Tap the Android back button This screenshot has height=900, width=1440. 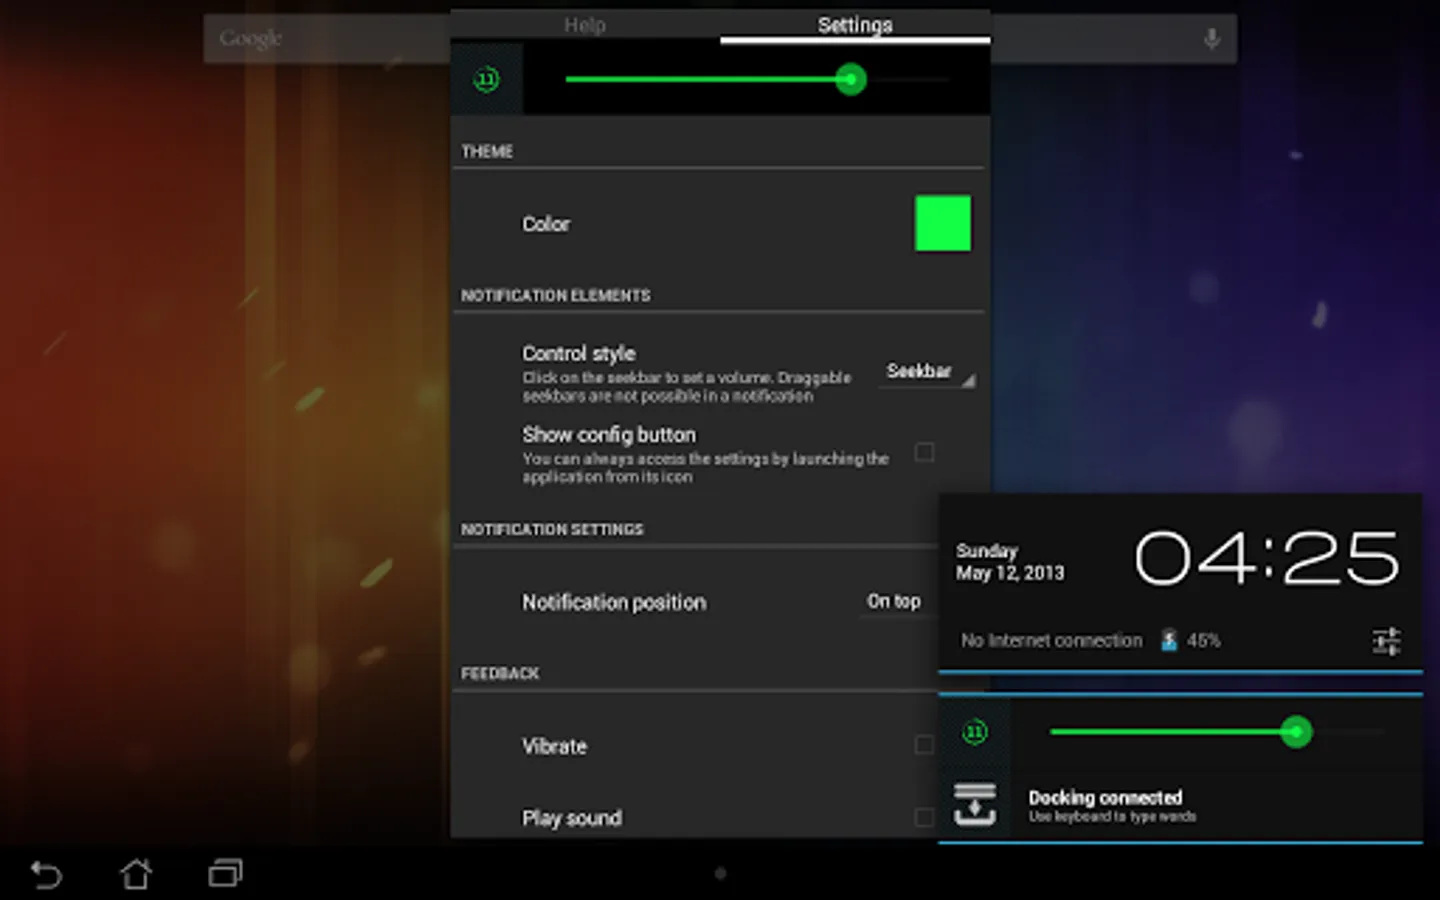[x=46, y=874]
